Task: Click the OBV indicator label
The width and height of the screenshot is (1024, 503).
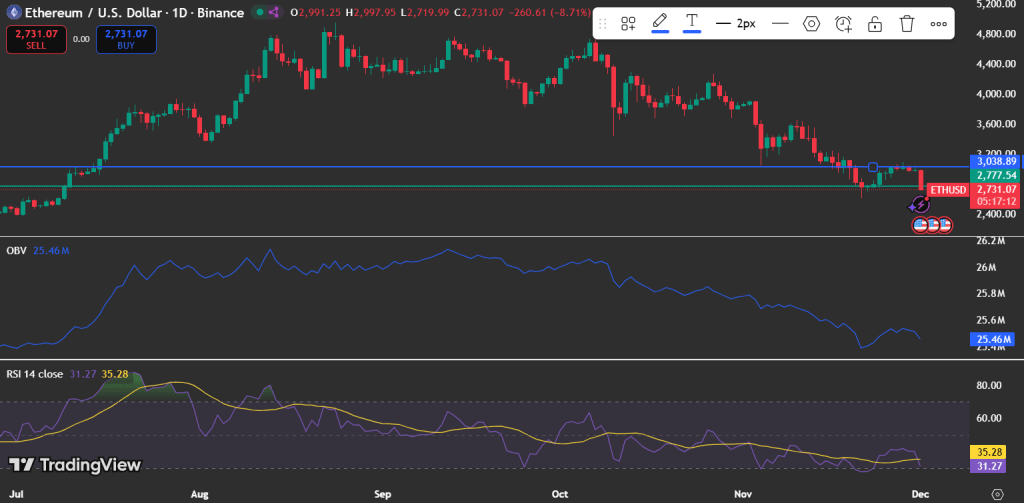Action: coord(16,250)
